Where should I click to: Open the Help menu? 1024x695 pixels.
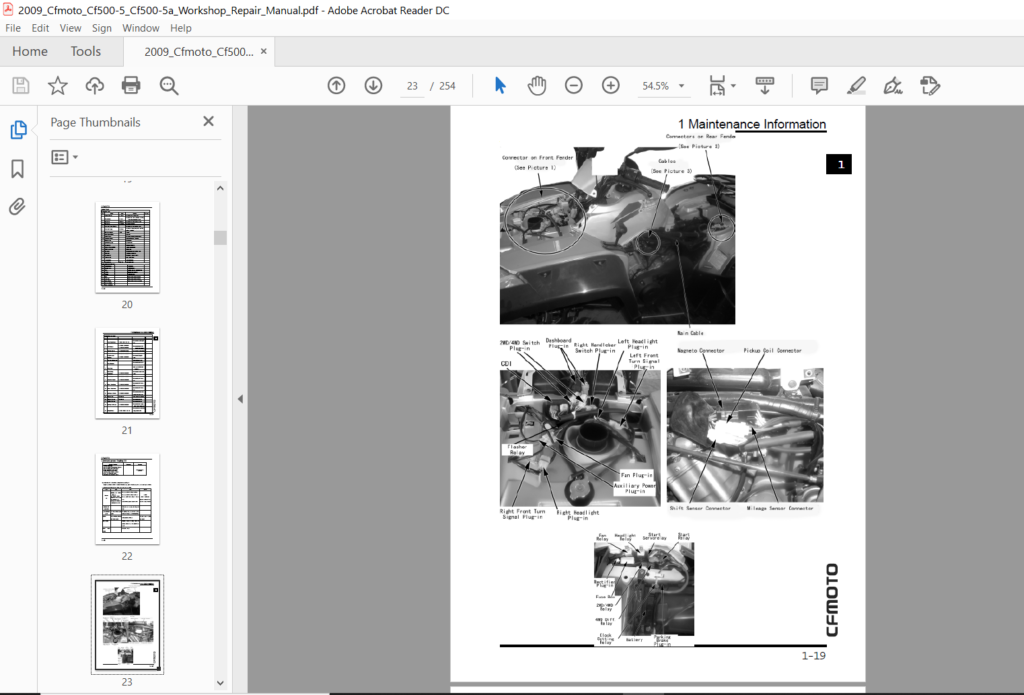pyautogui.click(x=181, y=28)
